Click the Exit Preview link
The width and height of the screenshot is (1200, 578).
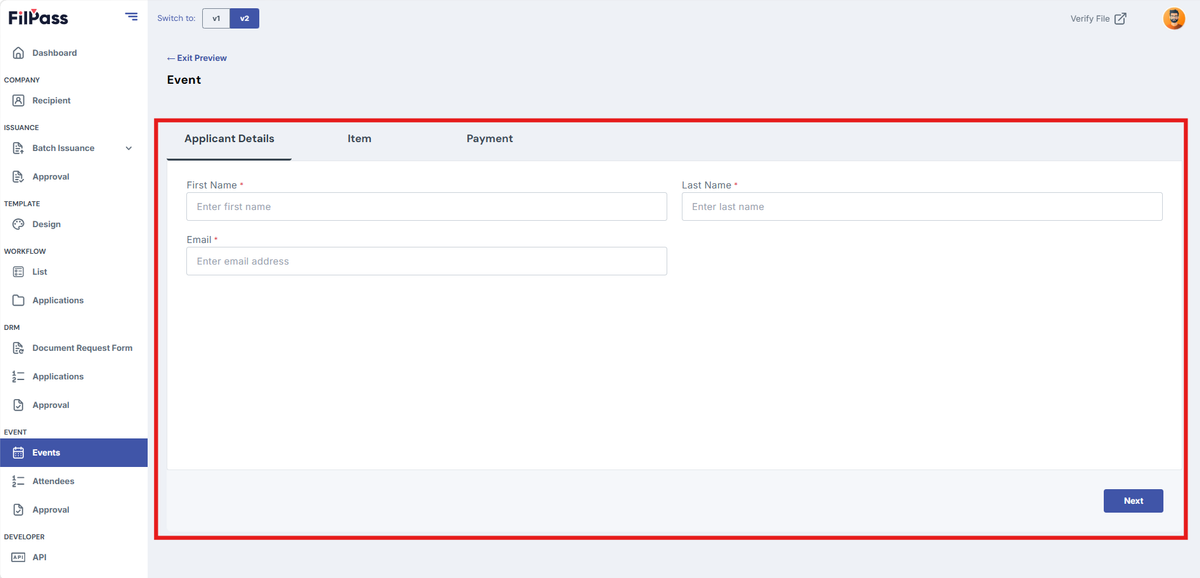(197, 58)
